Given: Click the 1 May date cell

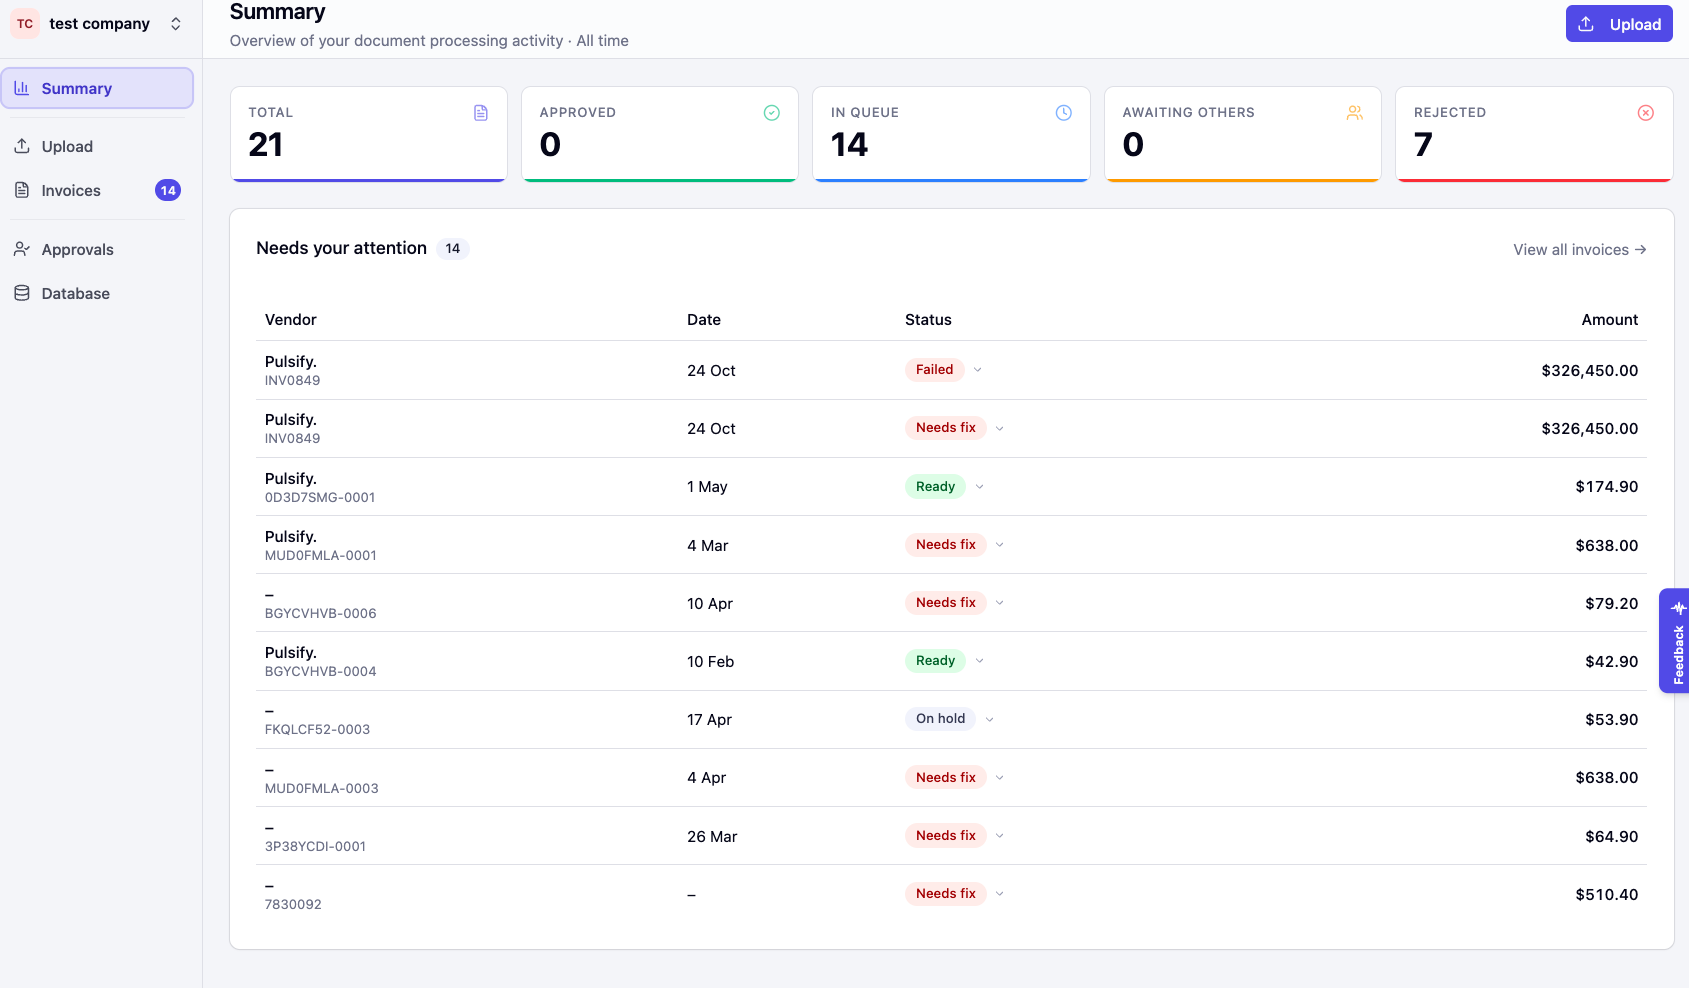Looking at the screenshot, I should tap(707, 487).
